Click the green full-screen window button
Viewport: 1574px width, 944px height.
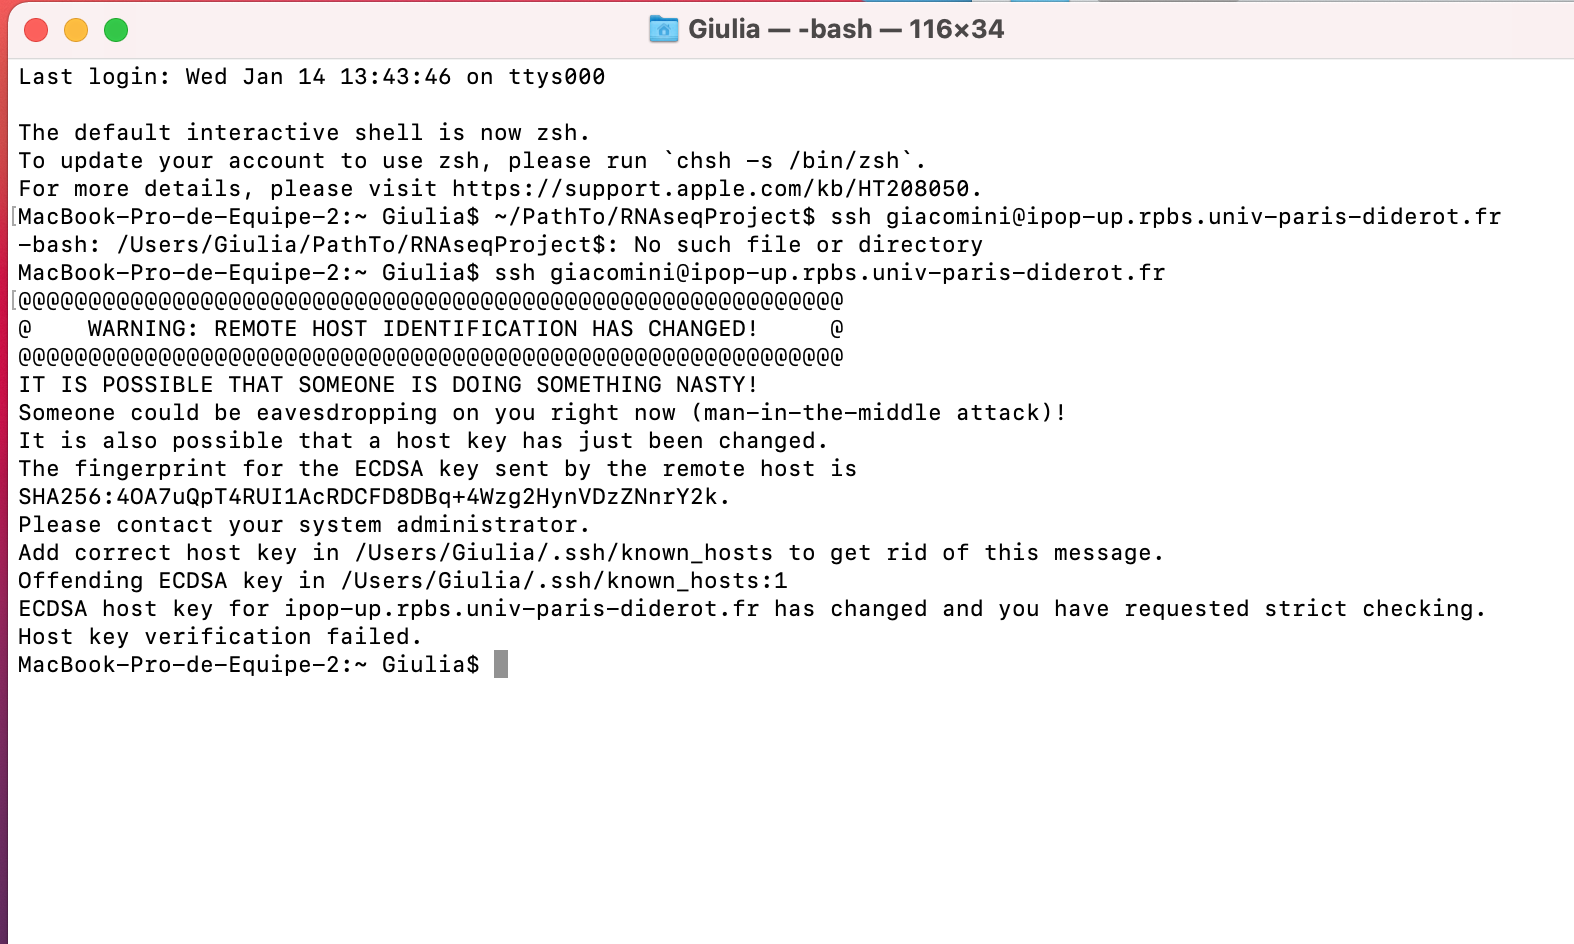pos(116,30)
